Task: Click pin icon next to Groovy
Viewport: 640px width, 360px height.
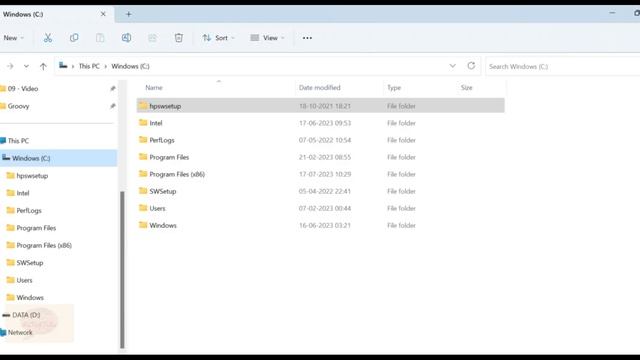Action: point(113,106)
